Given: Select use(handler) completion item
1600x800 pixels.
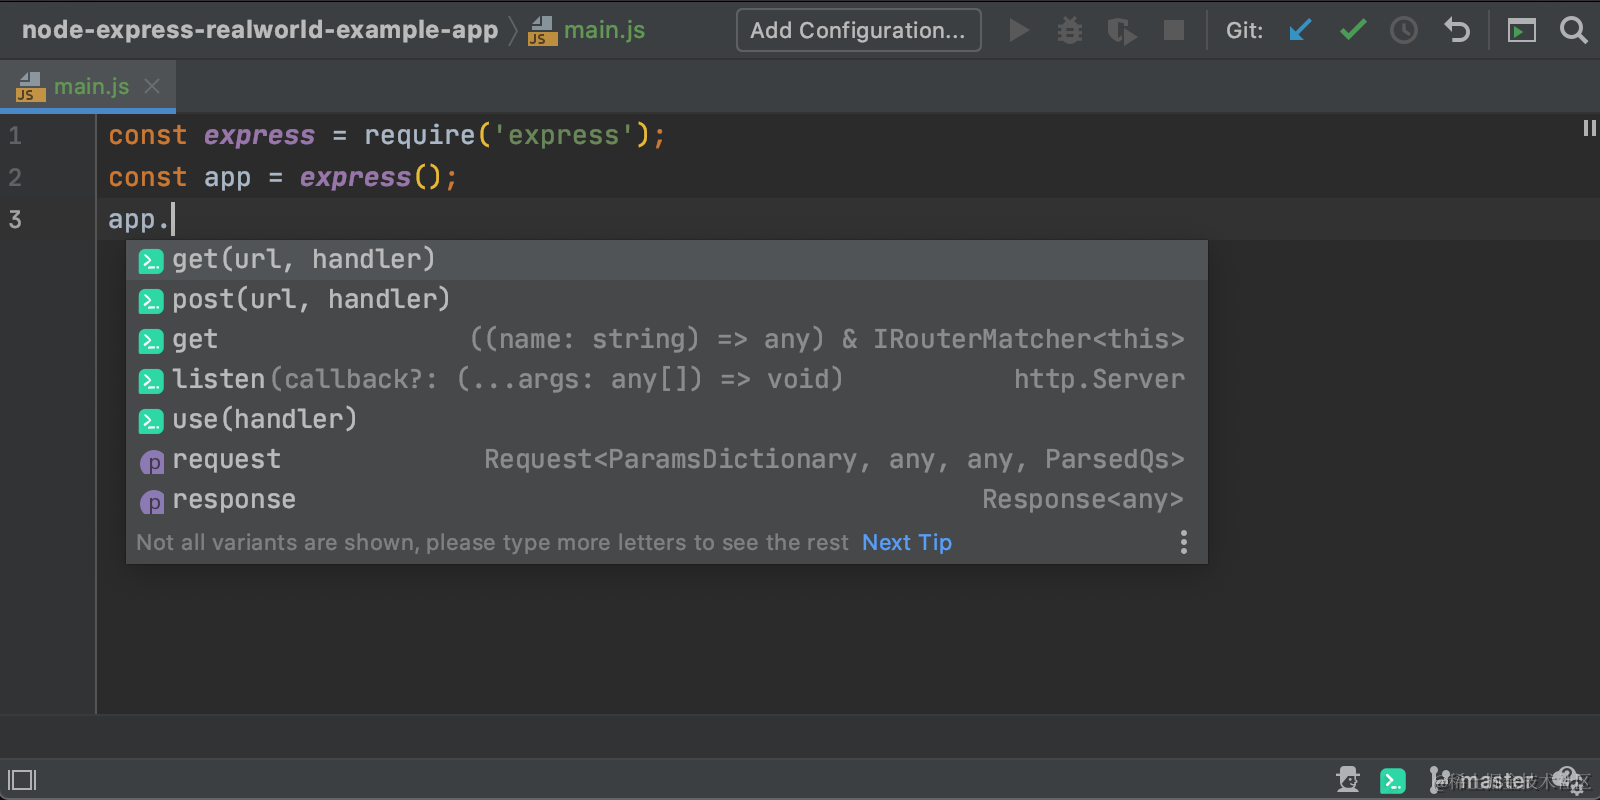Looking at the screenshot, I should click(667, 419).
